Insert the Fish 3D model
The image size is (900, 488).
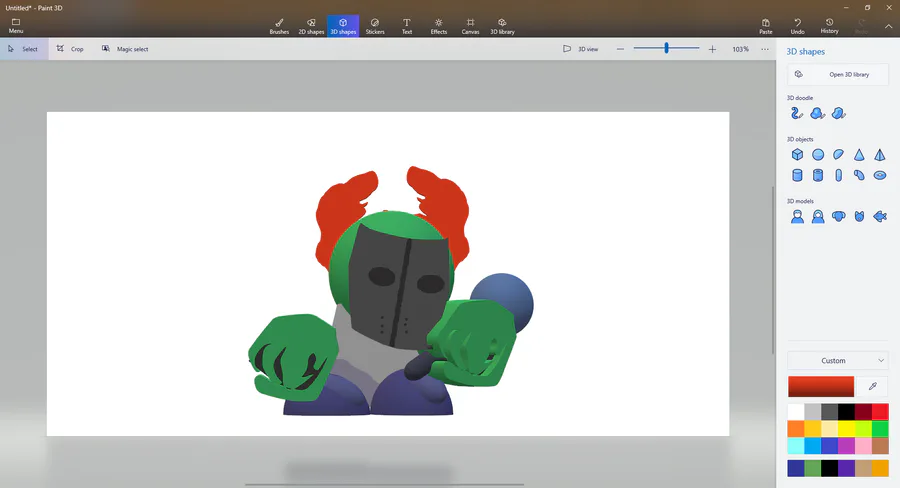pos(880,216)
